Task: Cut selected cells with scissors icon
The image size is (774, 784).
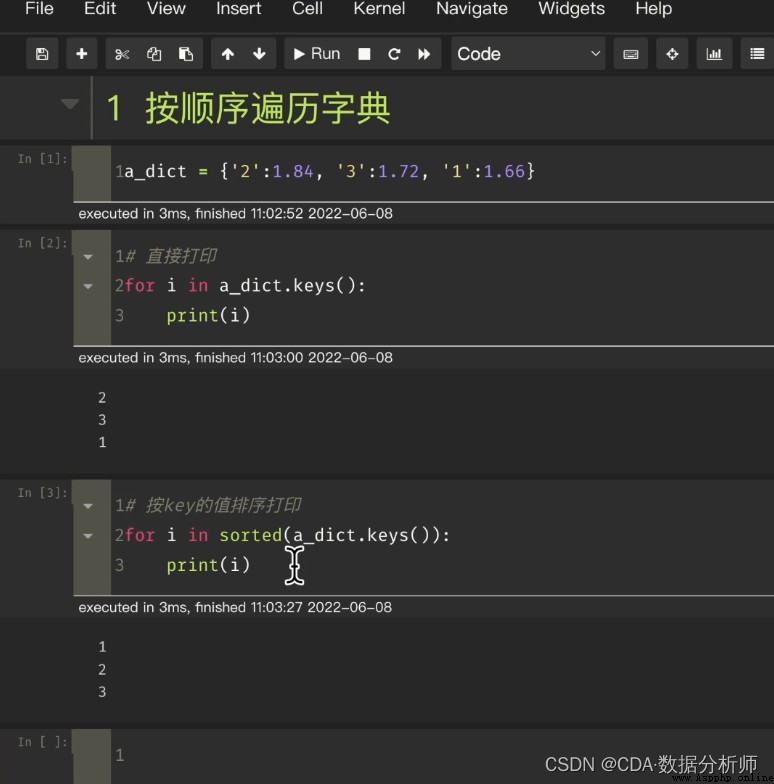Action: 122,54
